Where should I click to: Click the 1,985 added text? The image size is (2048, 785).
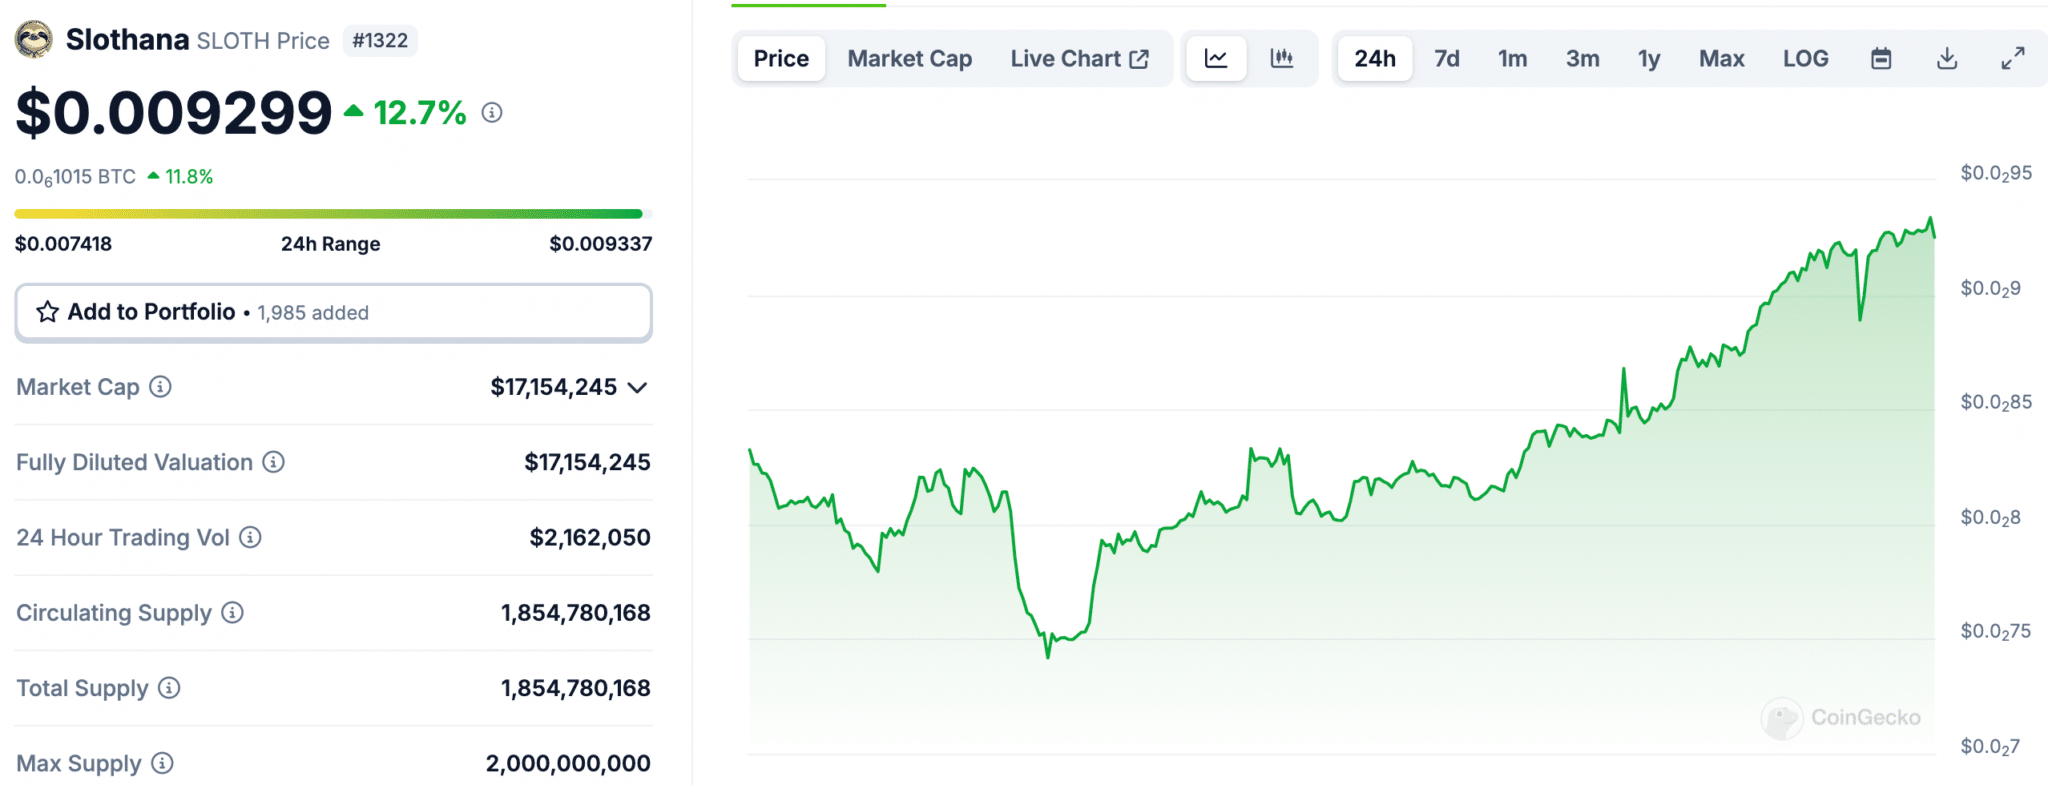pyautogui.click(x=313, y=313)
